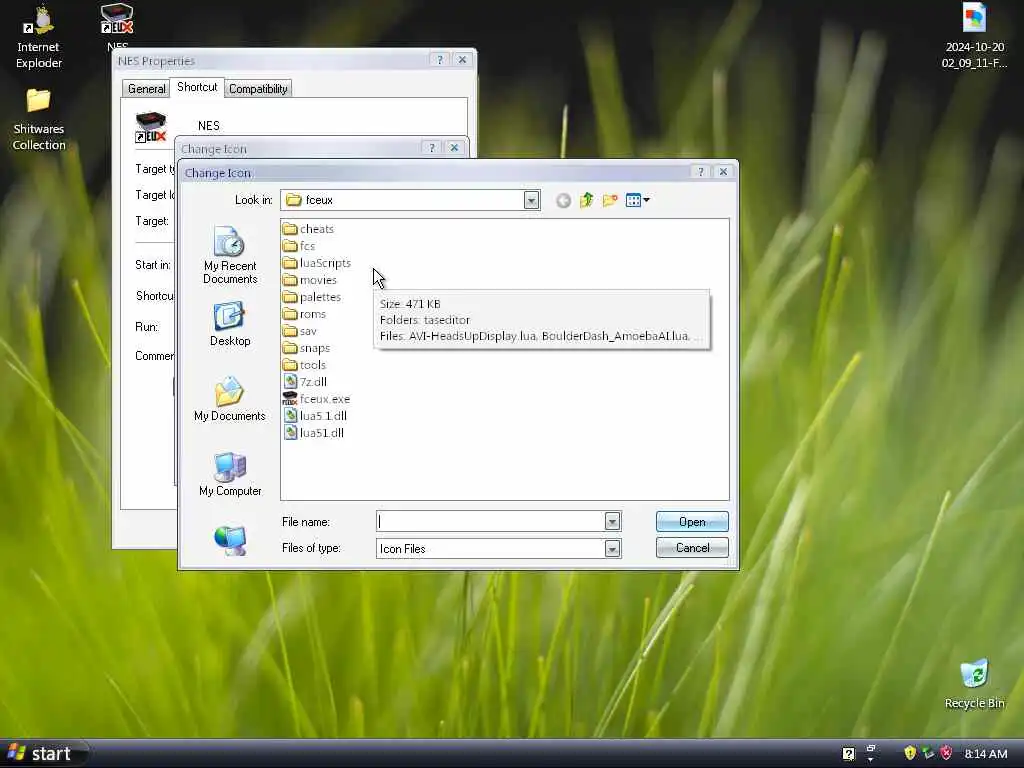Select the NES desktop shortcut icon
This screenshot has height=768, width=1024.
pyautogui.click(x=117, y=27)
